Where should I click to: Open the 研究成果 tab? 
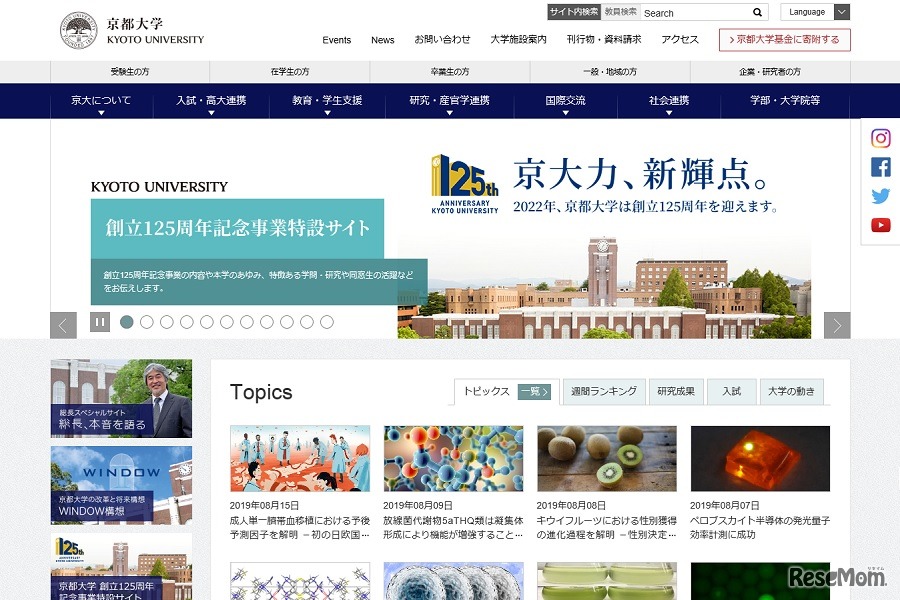(x=677, y=391)
